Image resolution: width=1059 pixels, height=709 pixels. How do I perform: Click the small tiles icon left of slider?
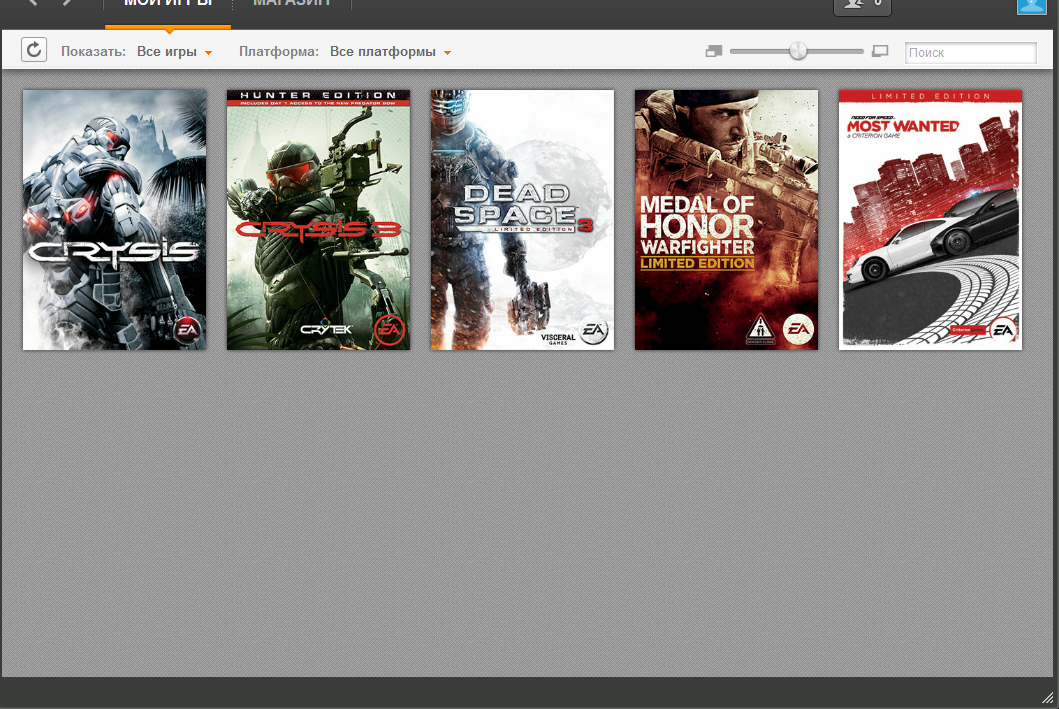[714, 51]
